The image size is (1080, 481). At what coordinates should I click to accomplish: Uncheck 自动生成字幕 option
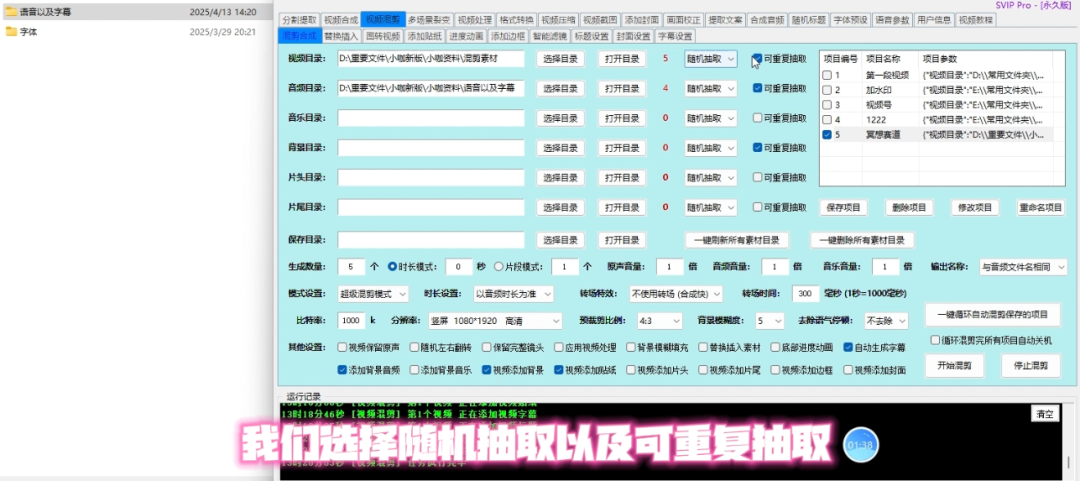[847, 348]
